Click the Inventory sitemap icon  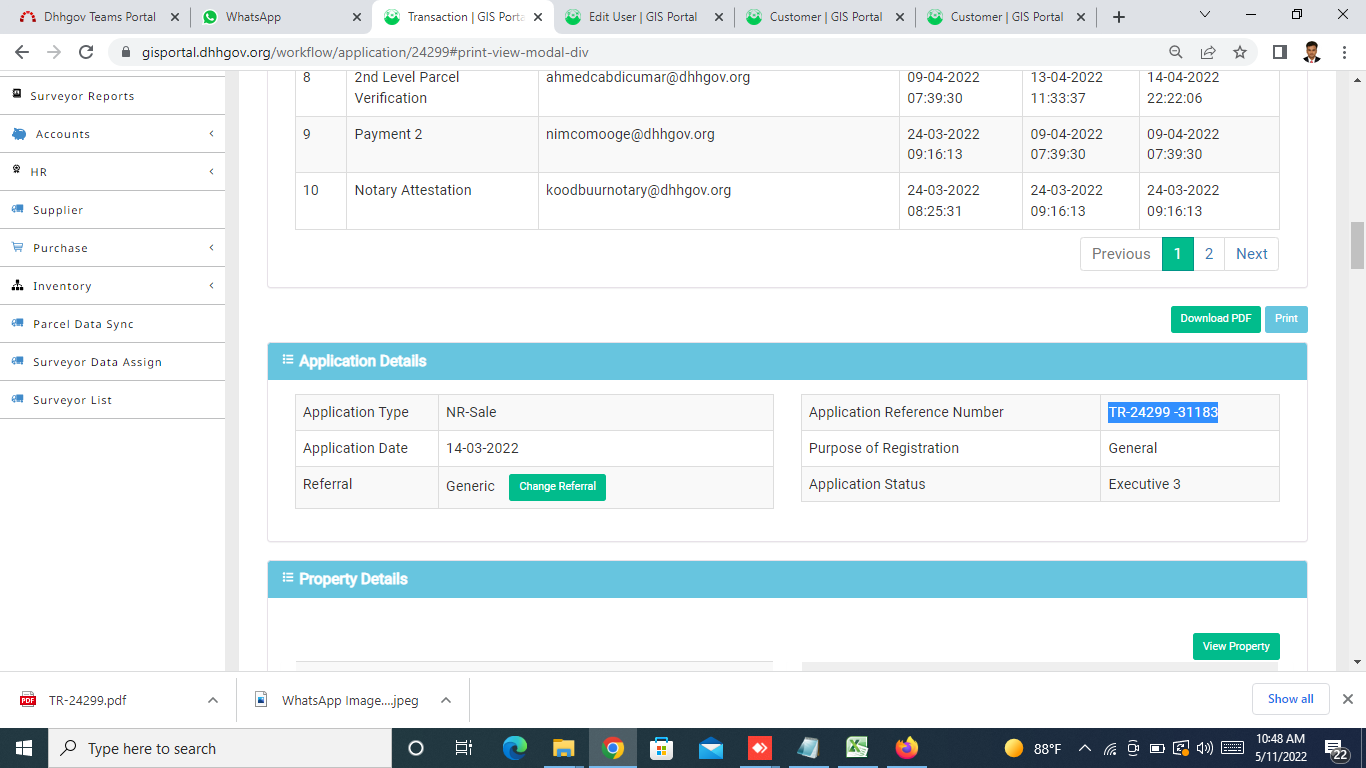18,285
